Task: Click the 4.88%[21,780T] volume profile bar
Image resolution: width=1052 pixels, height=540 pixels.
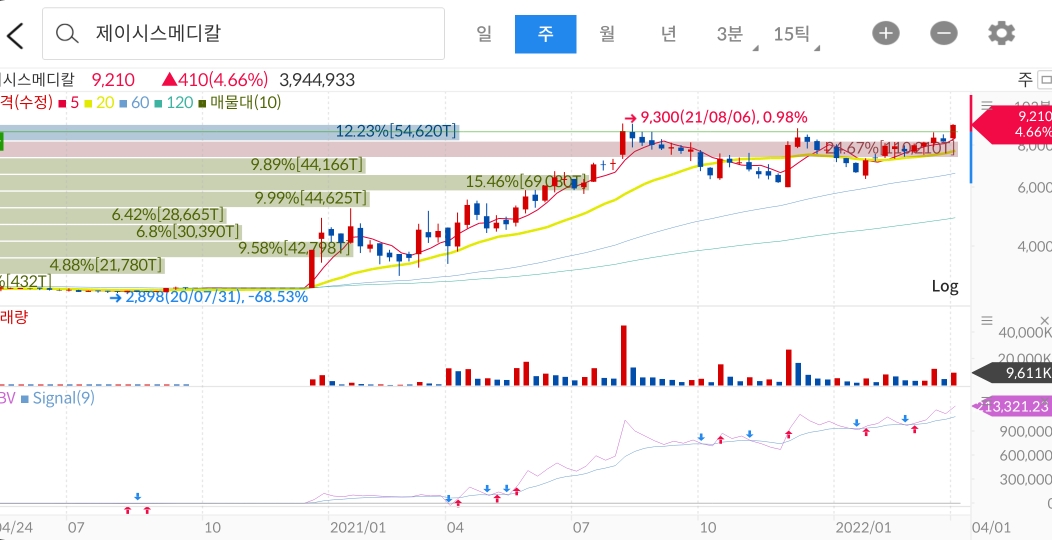Action: (82, 266)
